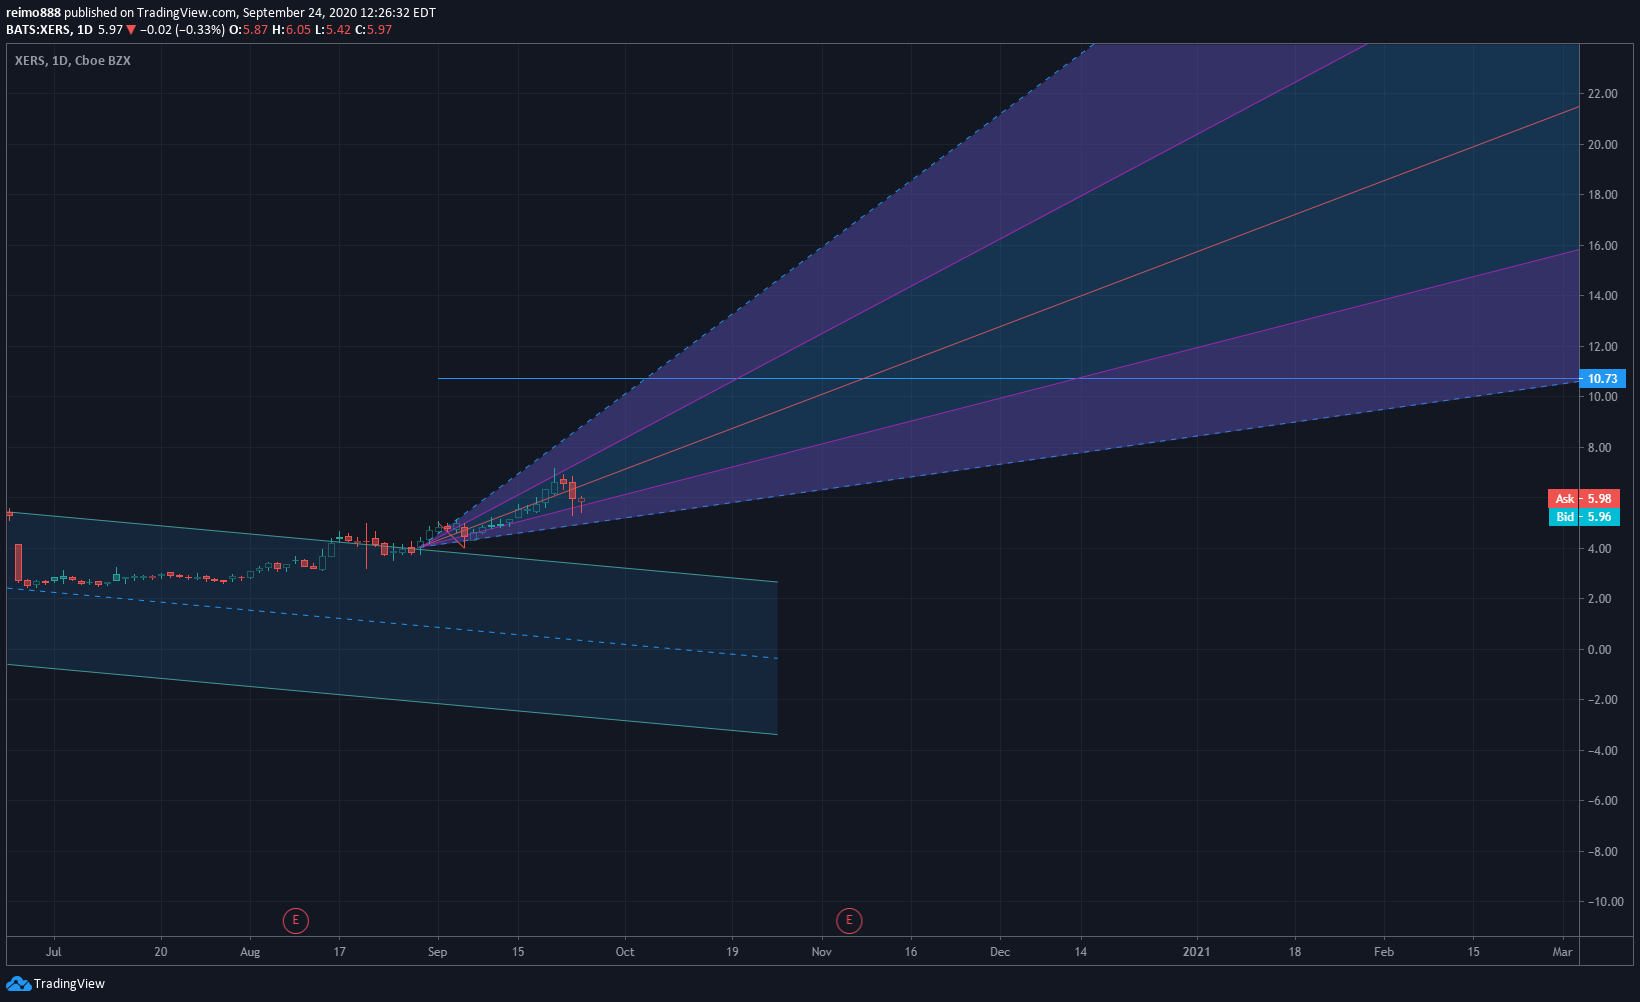Click the 16.00 price axis label
1640x1002 pixels.
click(1602, 245)
